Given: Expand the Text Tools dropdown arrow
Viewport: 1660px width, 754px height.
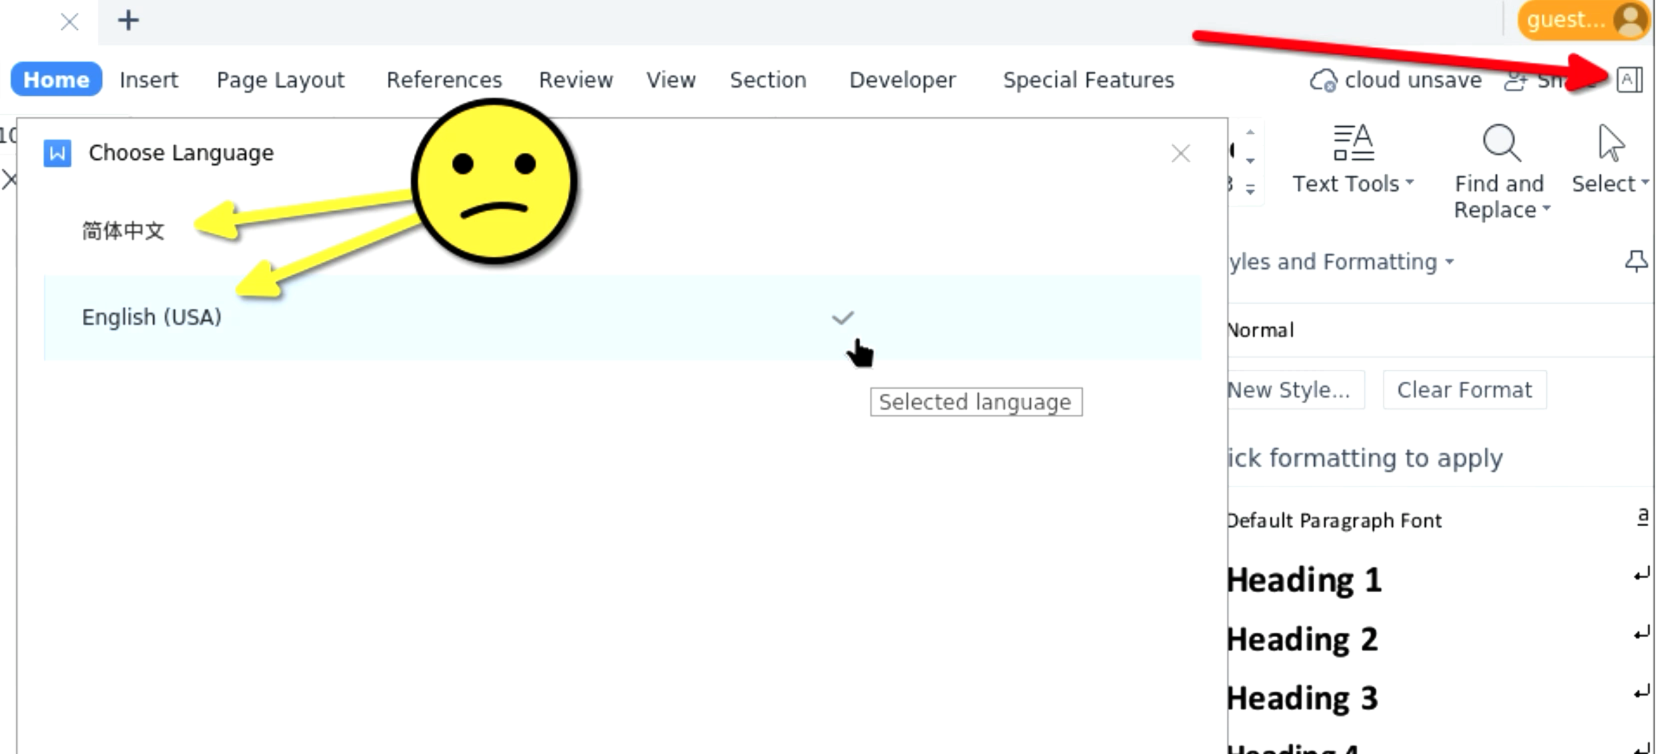Looking at the screenshot, I should click(1410, 183).
